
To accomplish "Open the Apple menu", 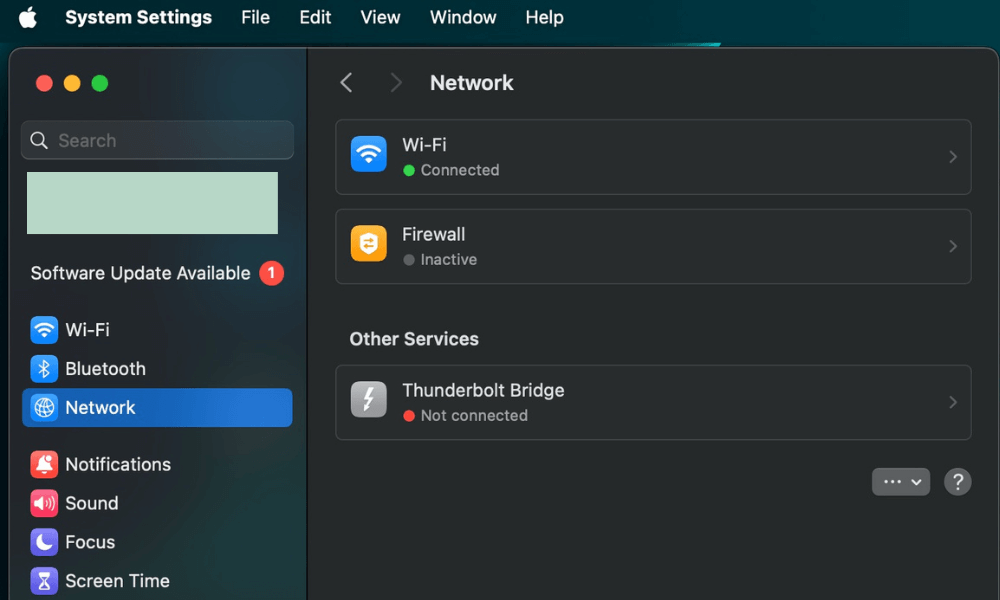I will click(28, 18).
